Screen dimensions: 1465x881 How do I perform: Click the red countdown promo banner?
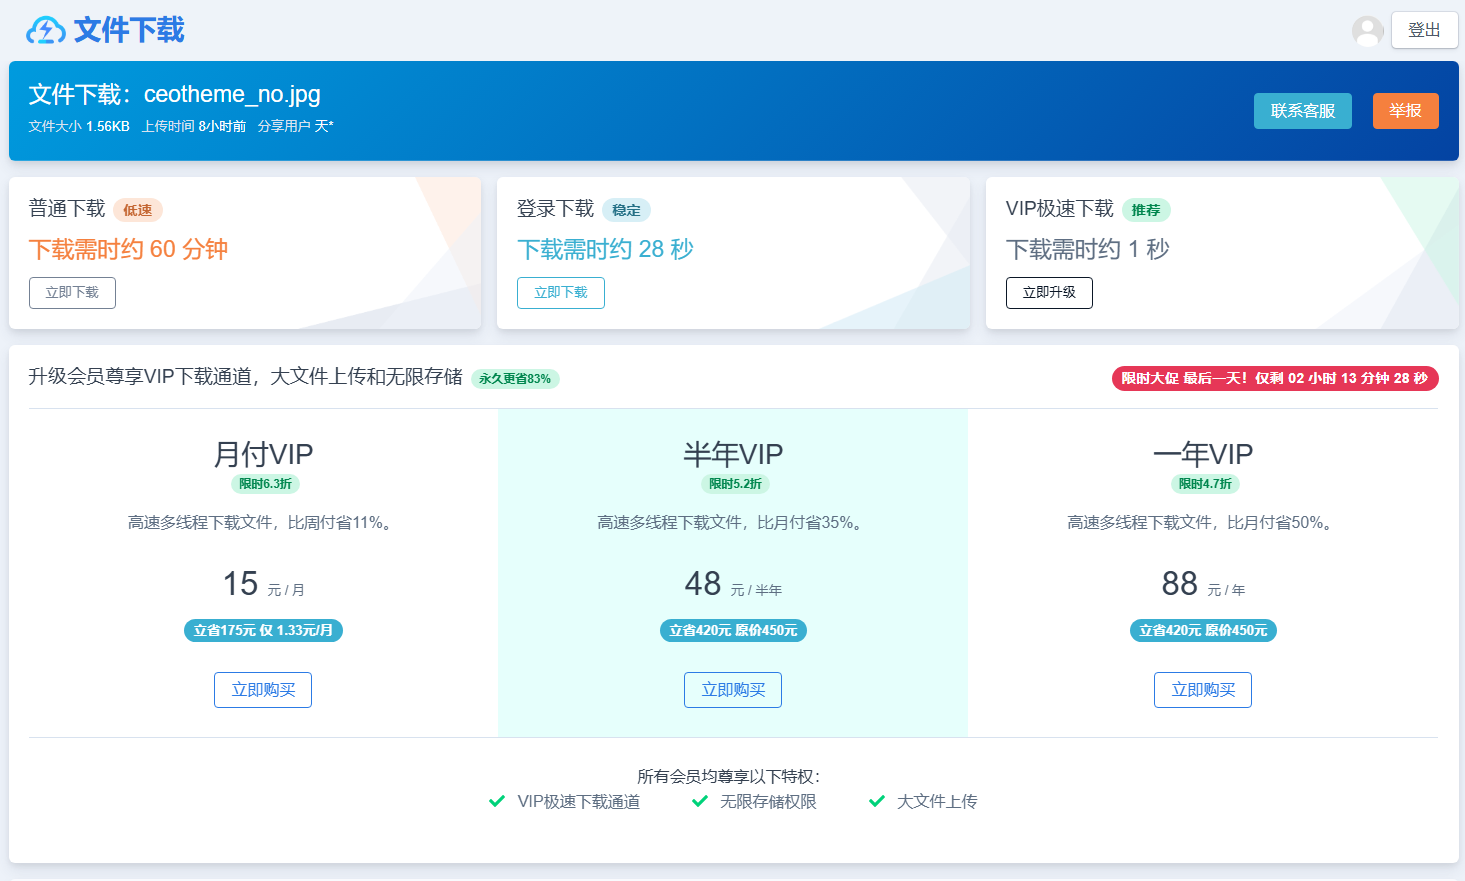tap(1275, 378)
